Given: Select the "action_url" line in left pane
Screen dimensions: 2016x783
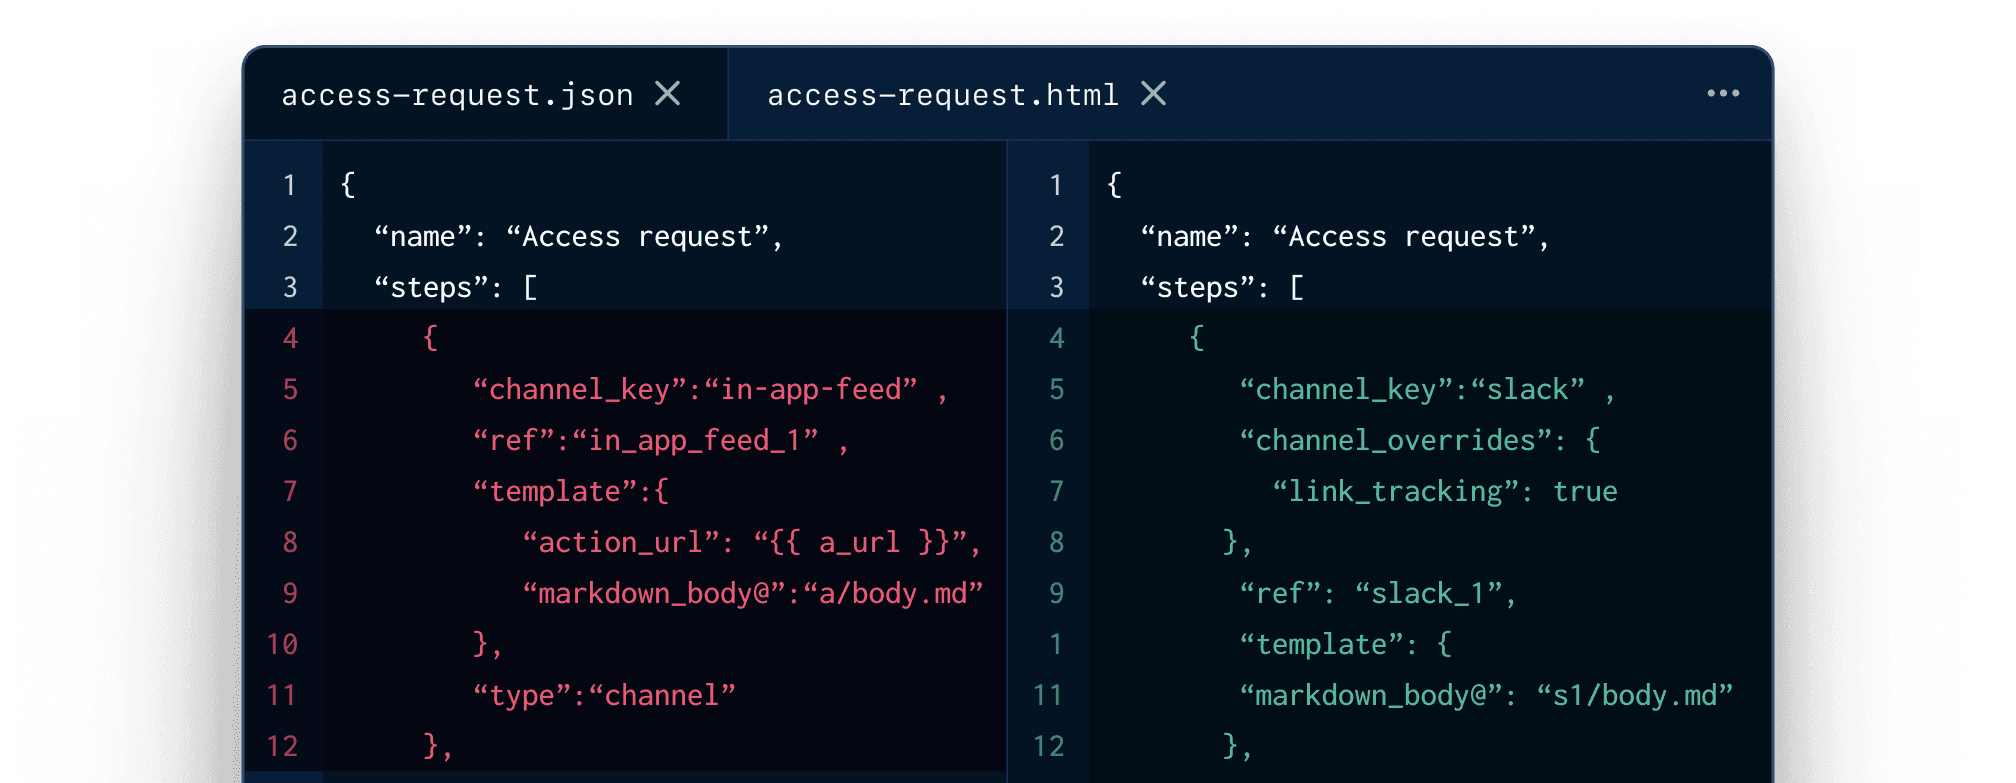Looking at the screenshot, I should click(750, 542).
